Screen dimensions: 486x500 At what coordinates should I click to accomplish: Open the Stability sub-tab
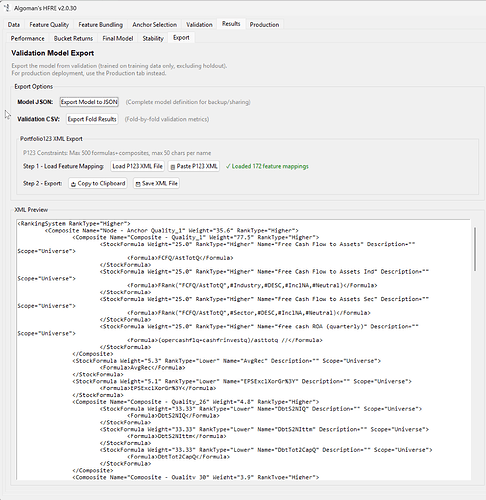153,39
